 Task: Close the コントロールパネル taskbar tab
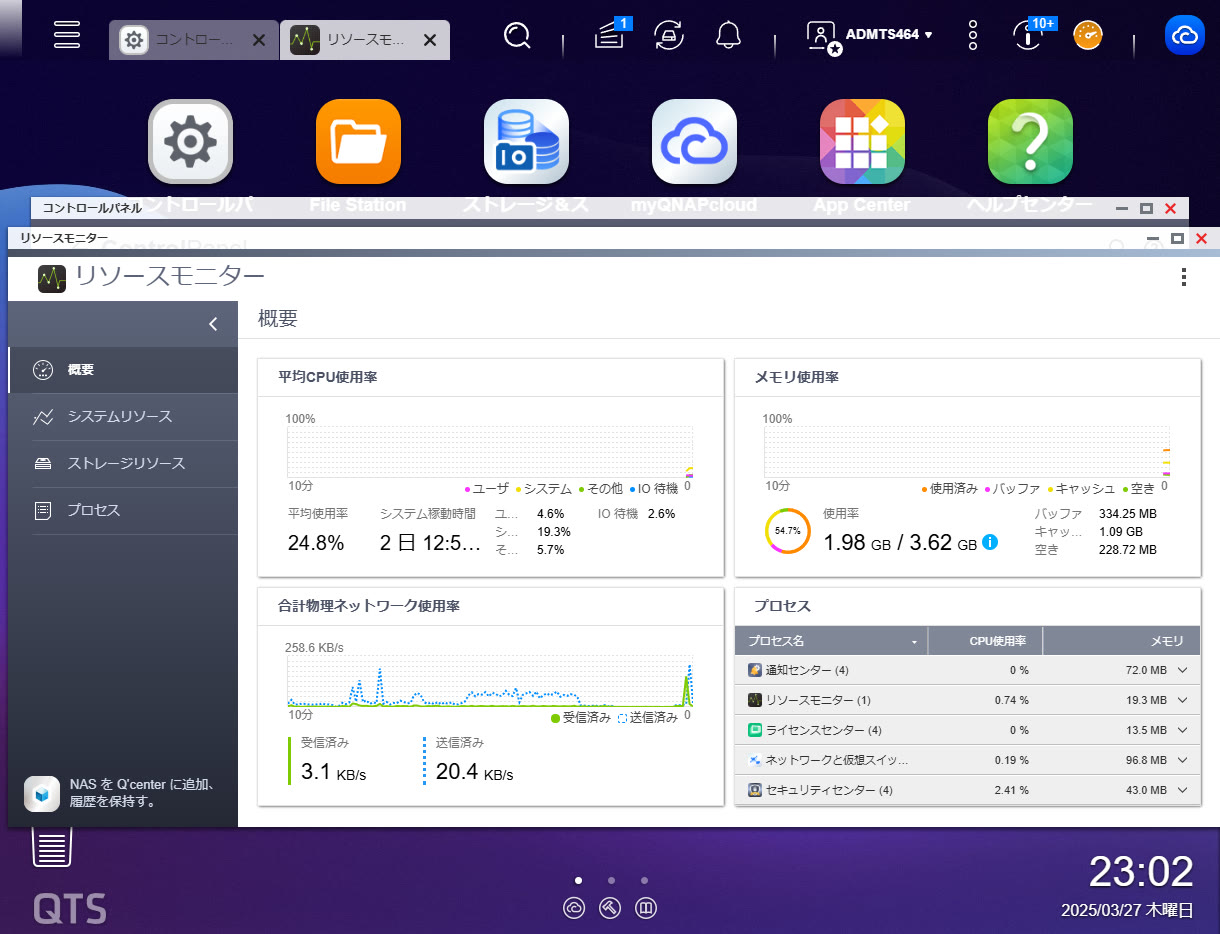[258, 40]
